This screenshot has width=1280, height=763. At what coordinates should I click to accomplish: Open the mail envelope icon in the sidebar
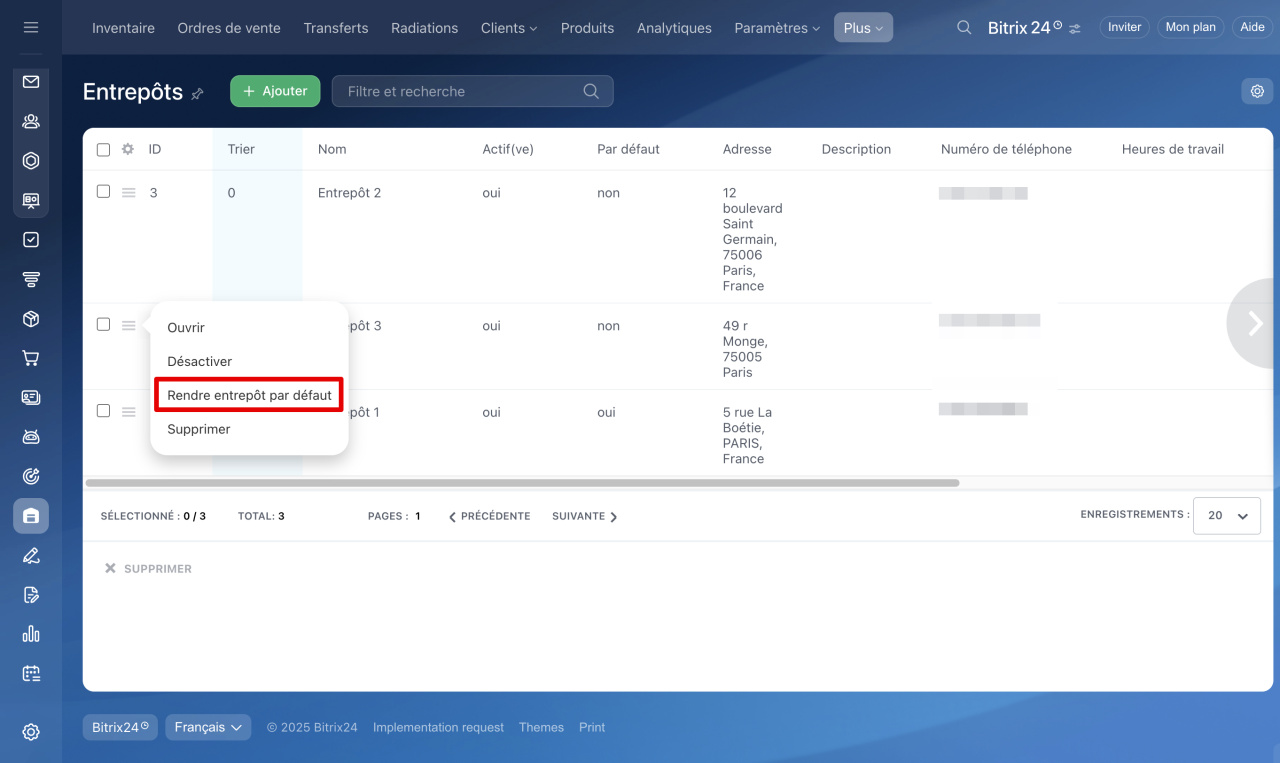coord(31,82)
